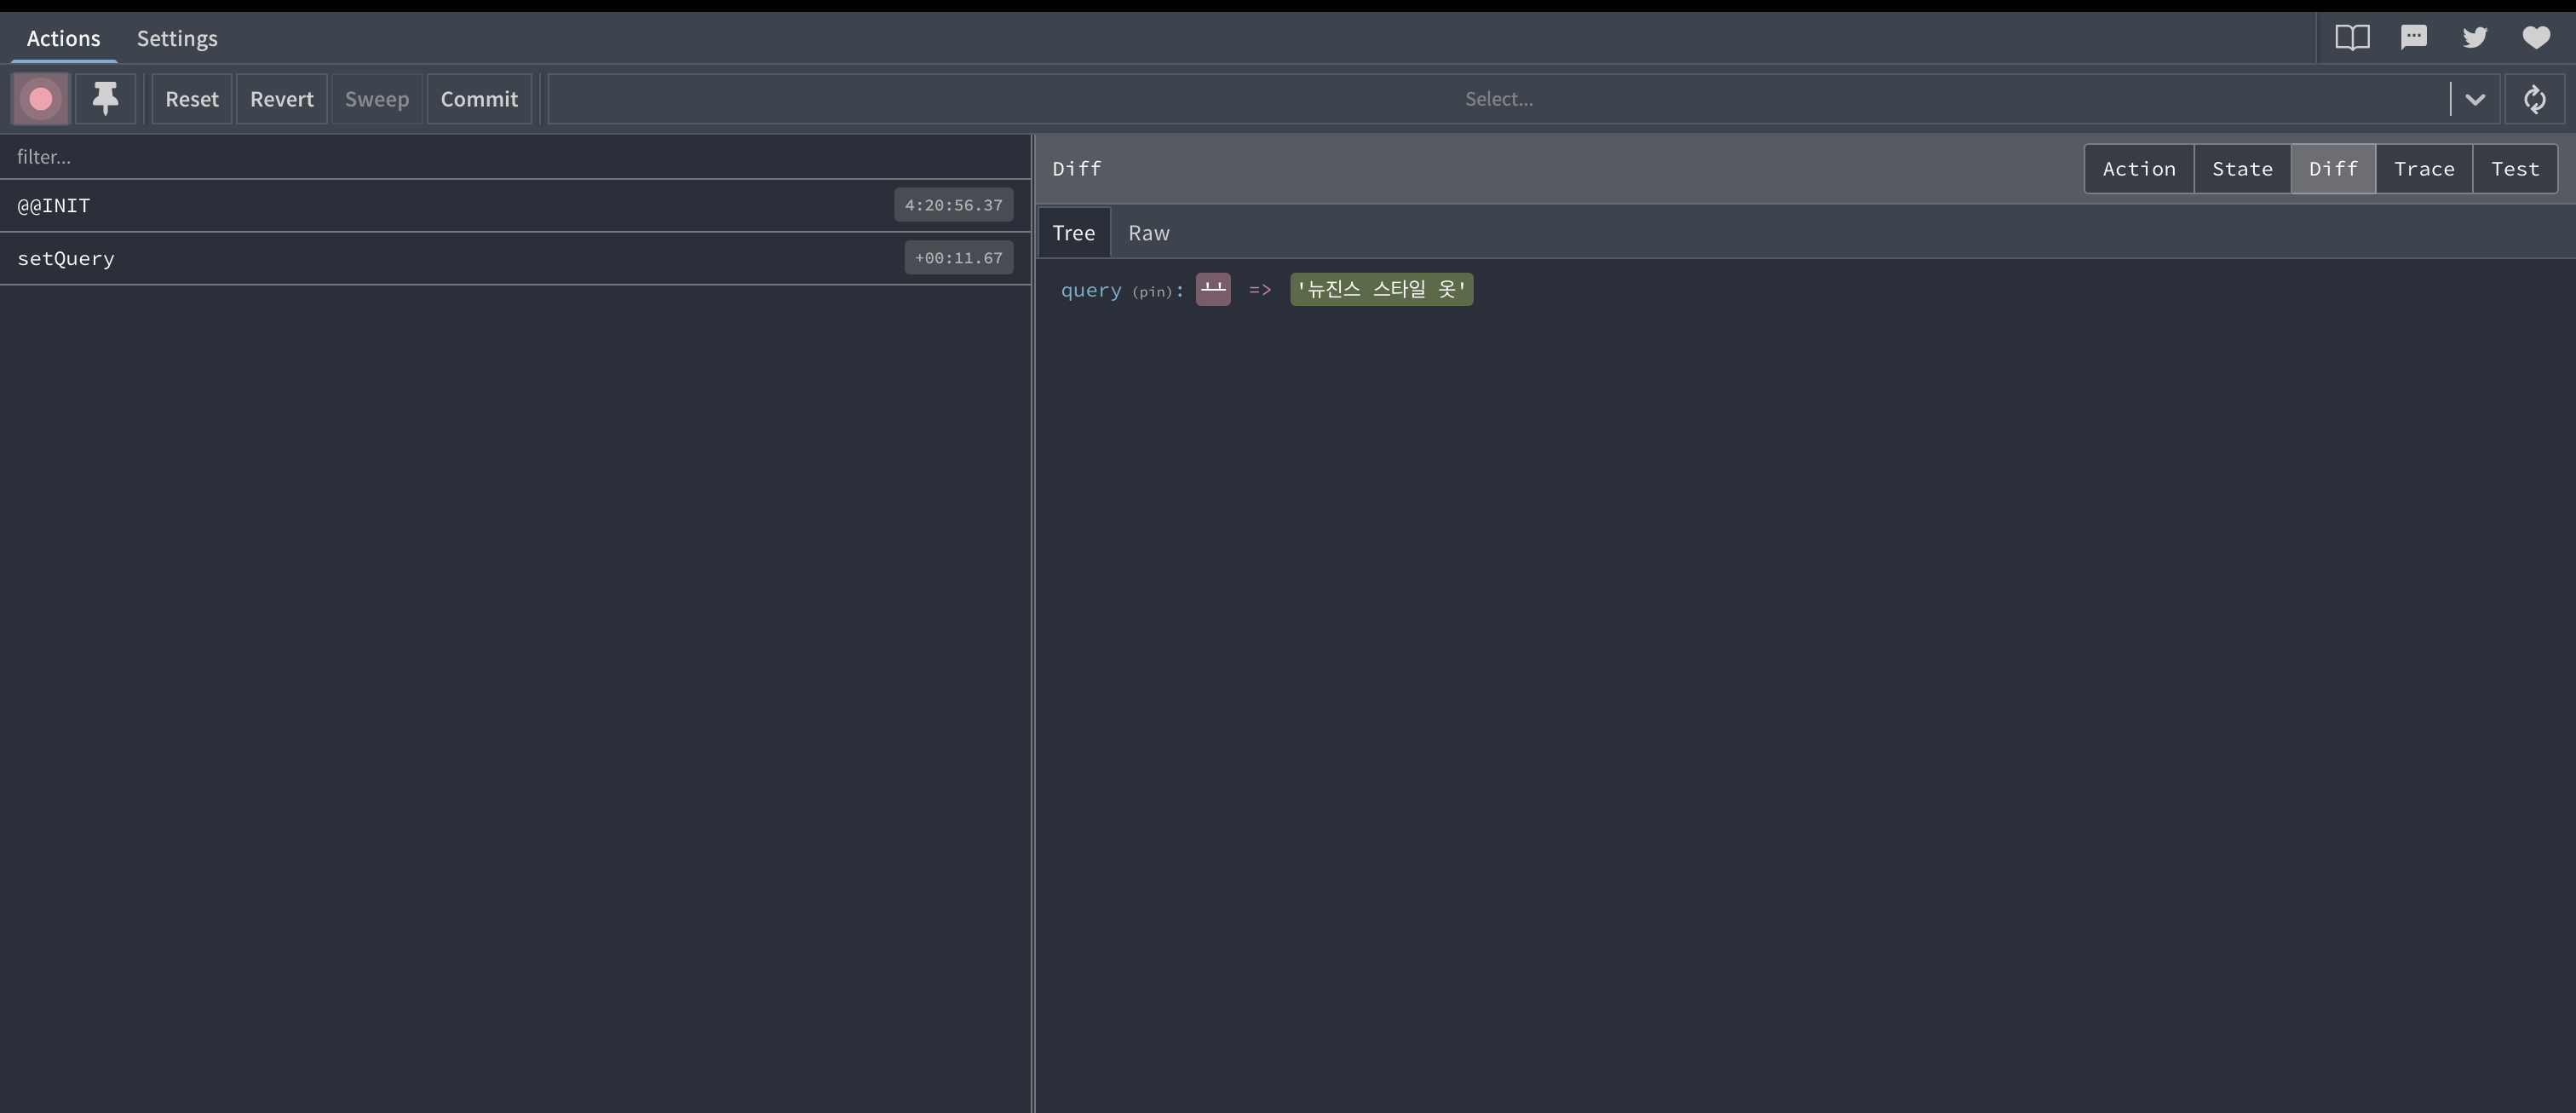Open the Select... instance combo box
Screen dimensions: 2576x1113
[x=1524, y=99]
